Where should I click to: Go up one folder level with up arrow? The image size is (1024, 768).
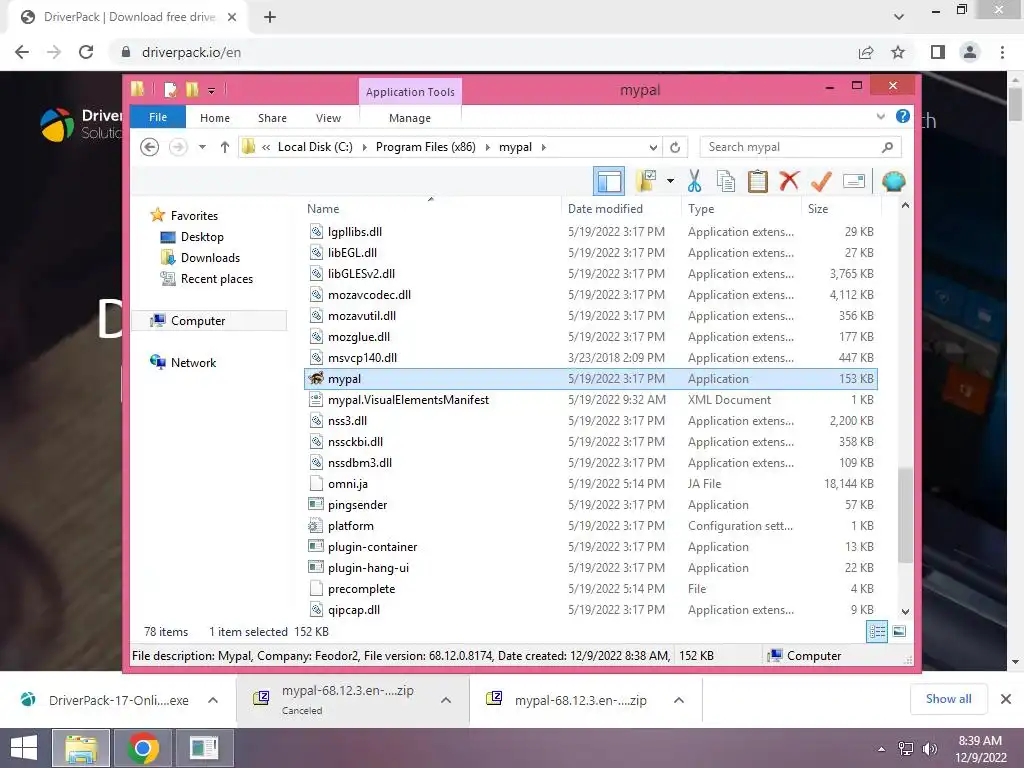tap(225, 147)
